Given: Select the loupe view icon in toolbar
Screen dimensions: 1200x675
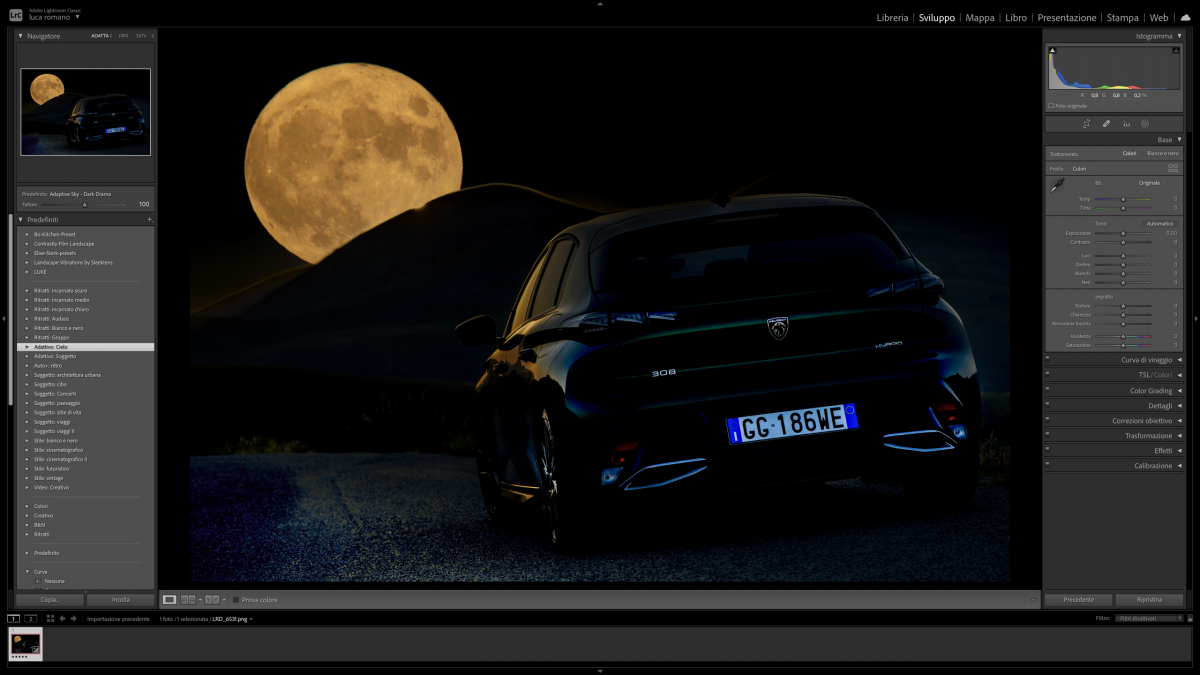Looking at the screenshot, I should pos(169,599).
